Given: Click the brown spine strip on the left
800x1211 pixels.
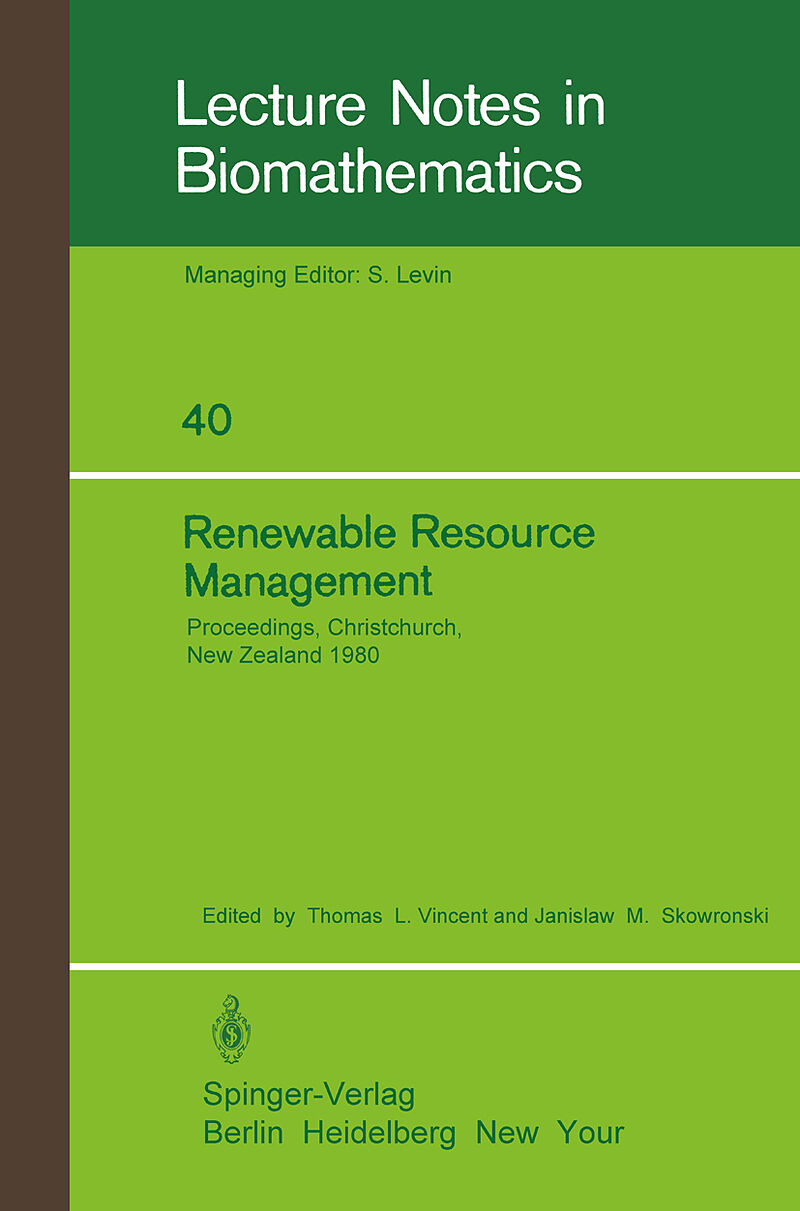Looking at the screenshot, I should pyautogui.click(x=34, y=600).
